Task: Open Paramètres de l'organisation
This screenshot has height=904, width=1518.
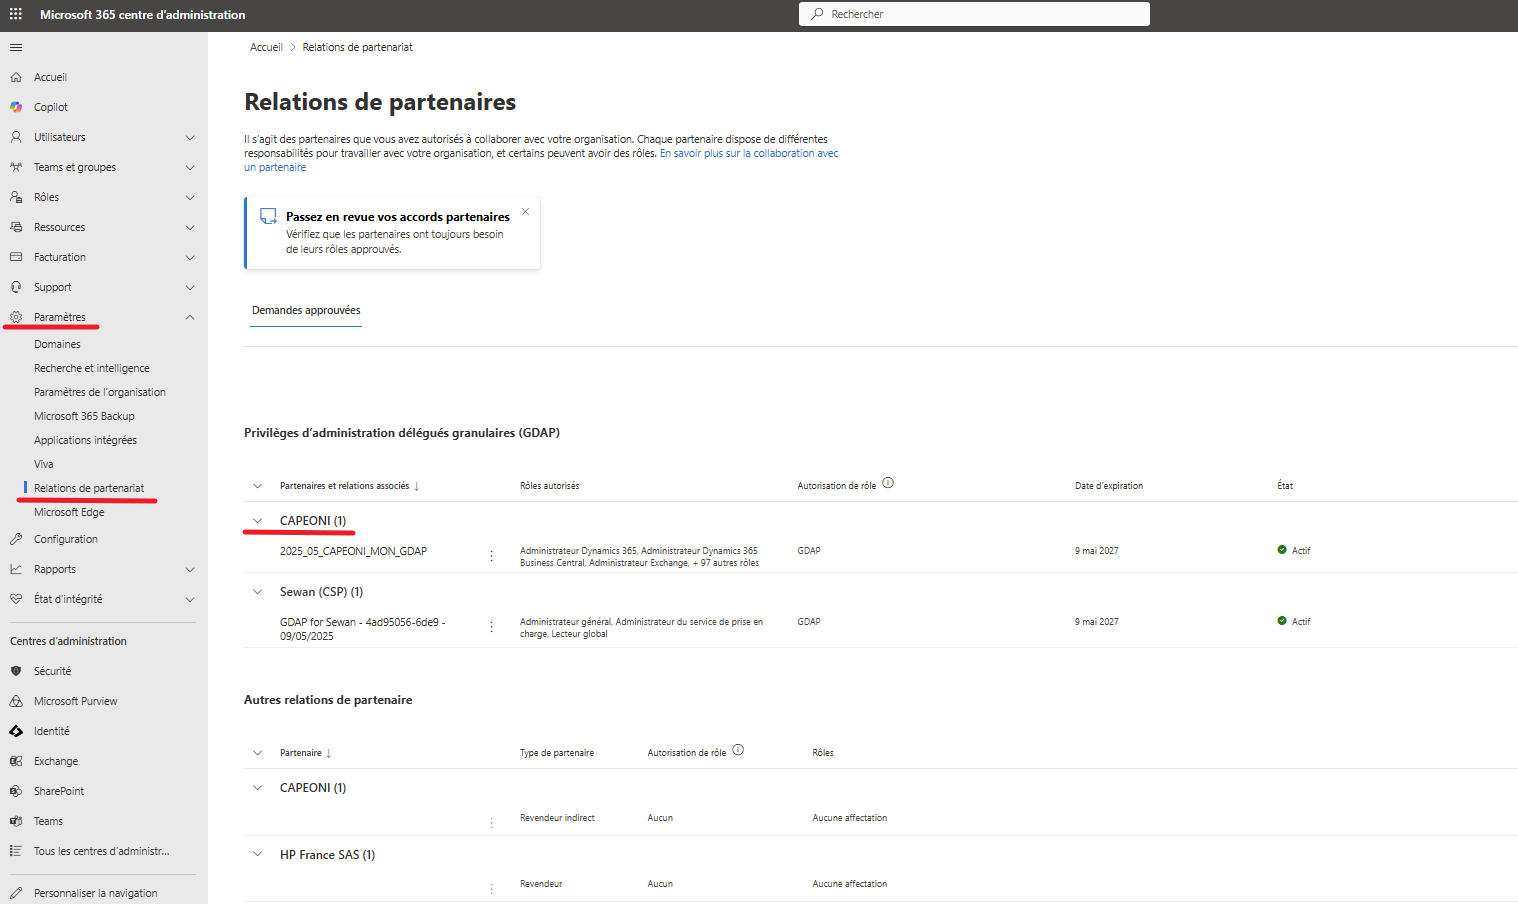Action: tap(100, 392)
